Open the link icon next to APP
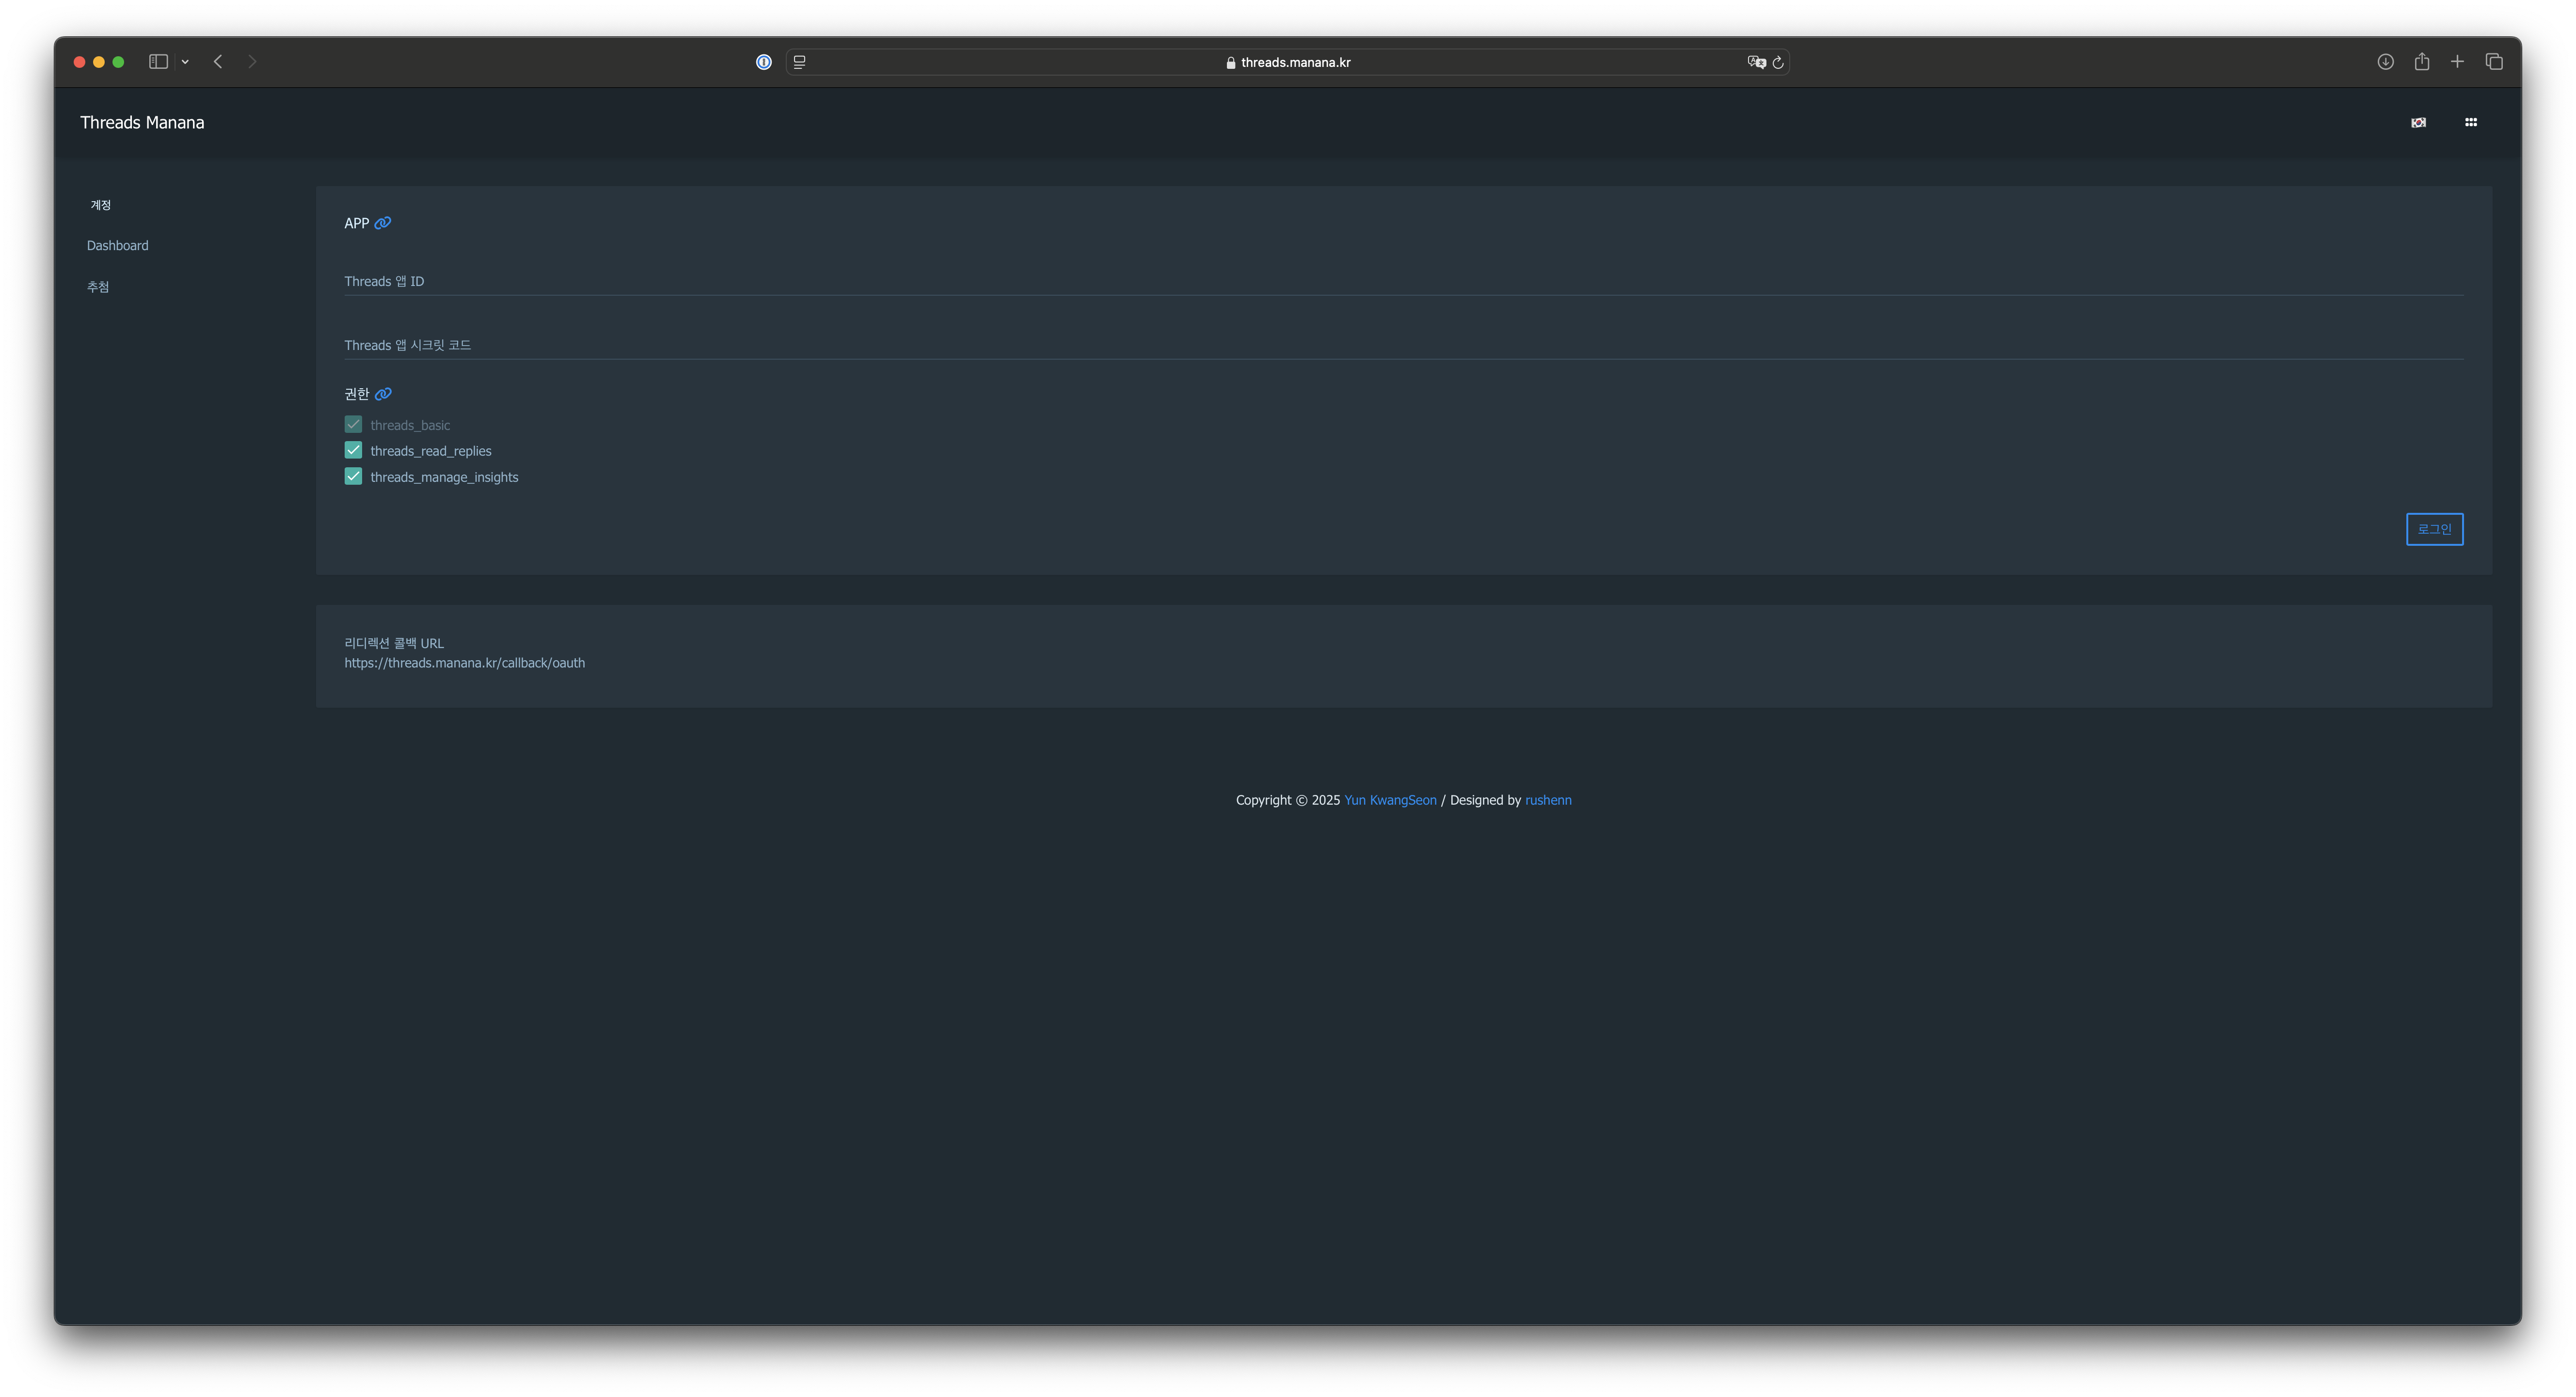 [382, 223]
